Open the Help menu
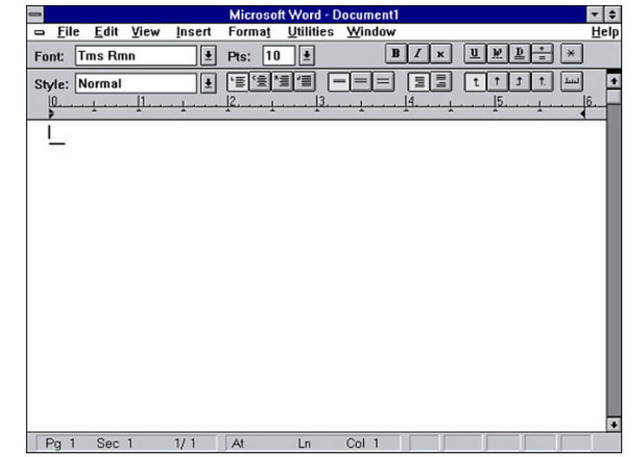 click(x=605, y=32)
